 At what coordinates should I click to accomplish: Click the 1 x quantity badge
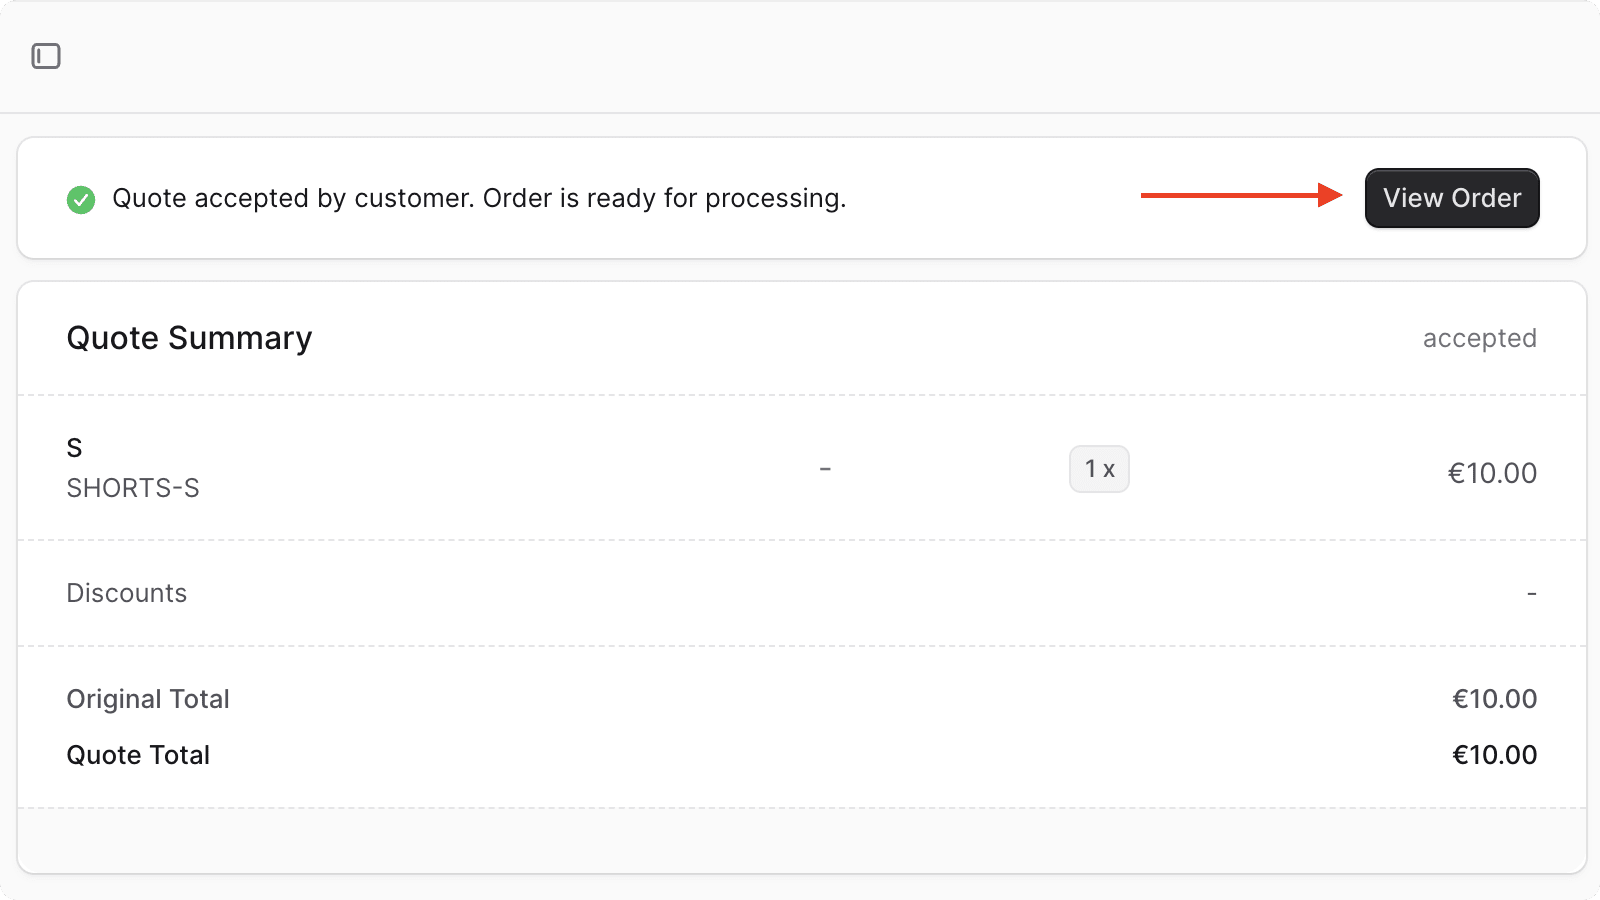1099,468
